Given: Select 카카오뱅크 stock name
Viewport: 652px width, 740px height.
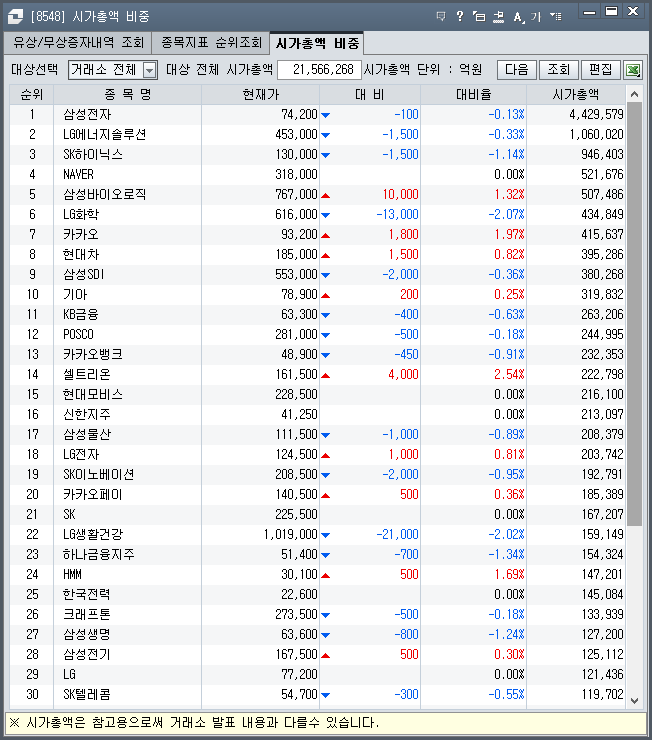Looking at the screenshot, I should pyautogui.click(x=92, y=354).
